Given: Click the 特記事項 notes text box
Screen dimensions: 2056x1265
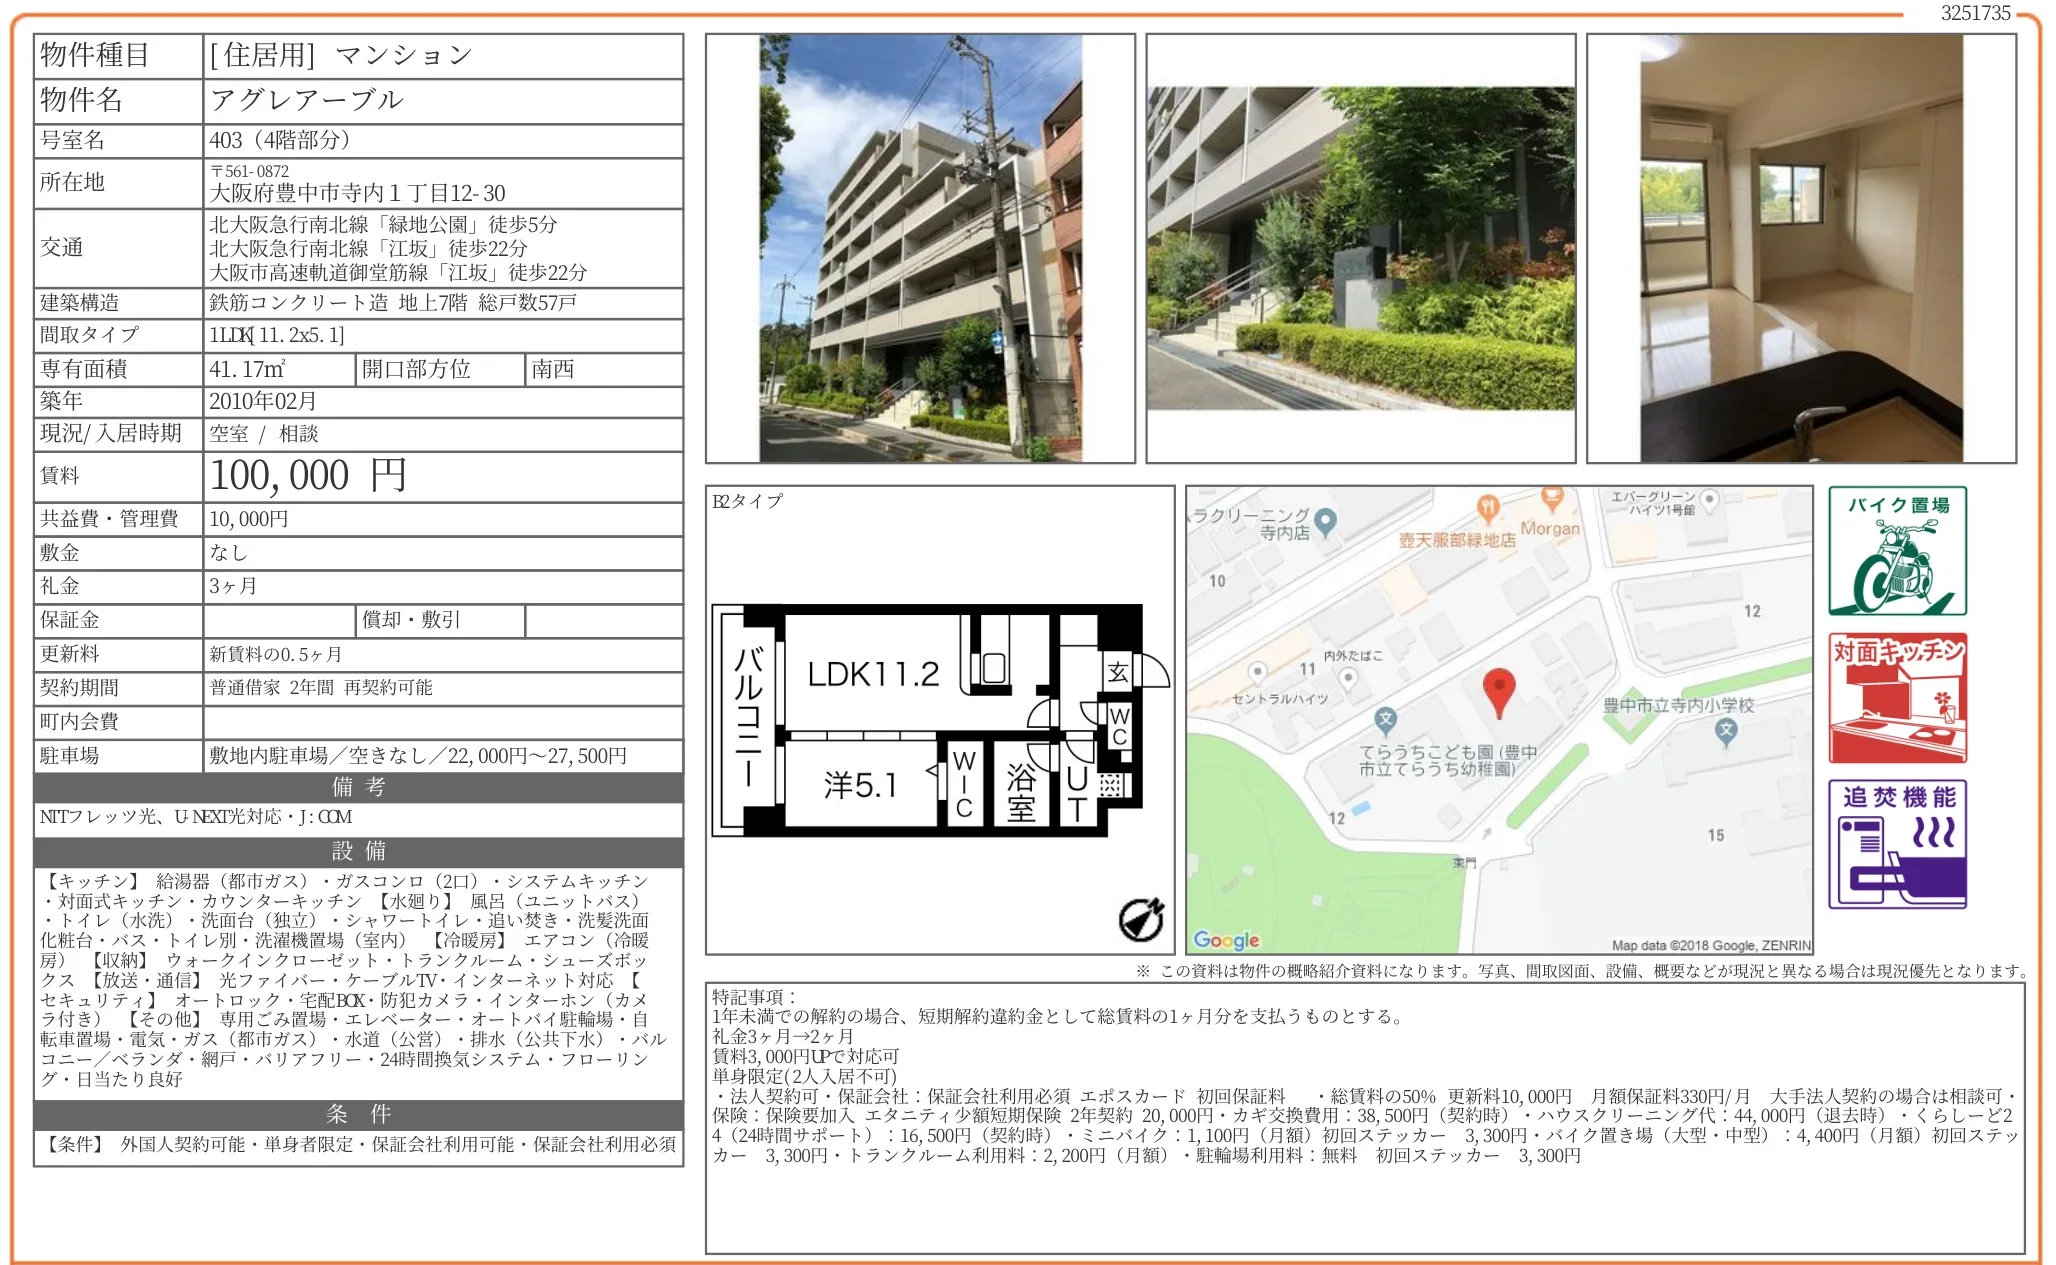Looking at the screenshot, I should coord(1364,1117).
